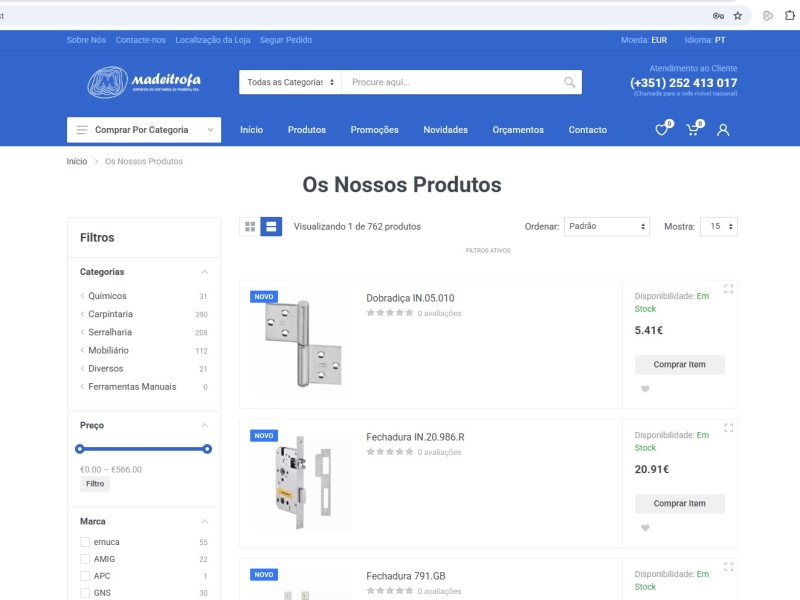
Task: Tick the GNS brand checkbox
Action: 85,592
